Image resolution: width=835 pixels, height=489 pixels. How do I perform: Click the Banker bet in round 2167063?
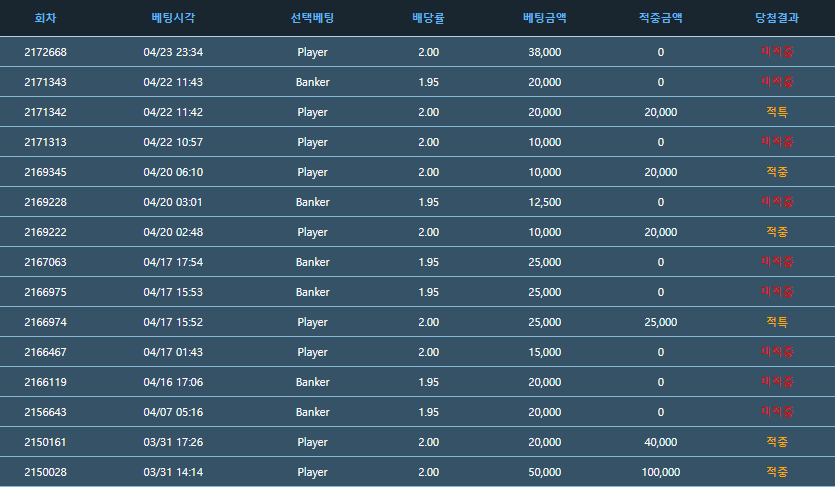(x=312, y=262)
